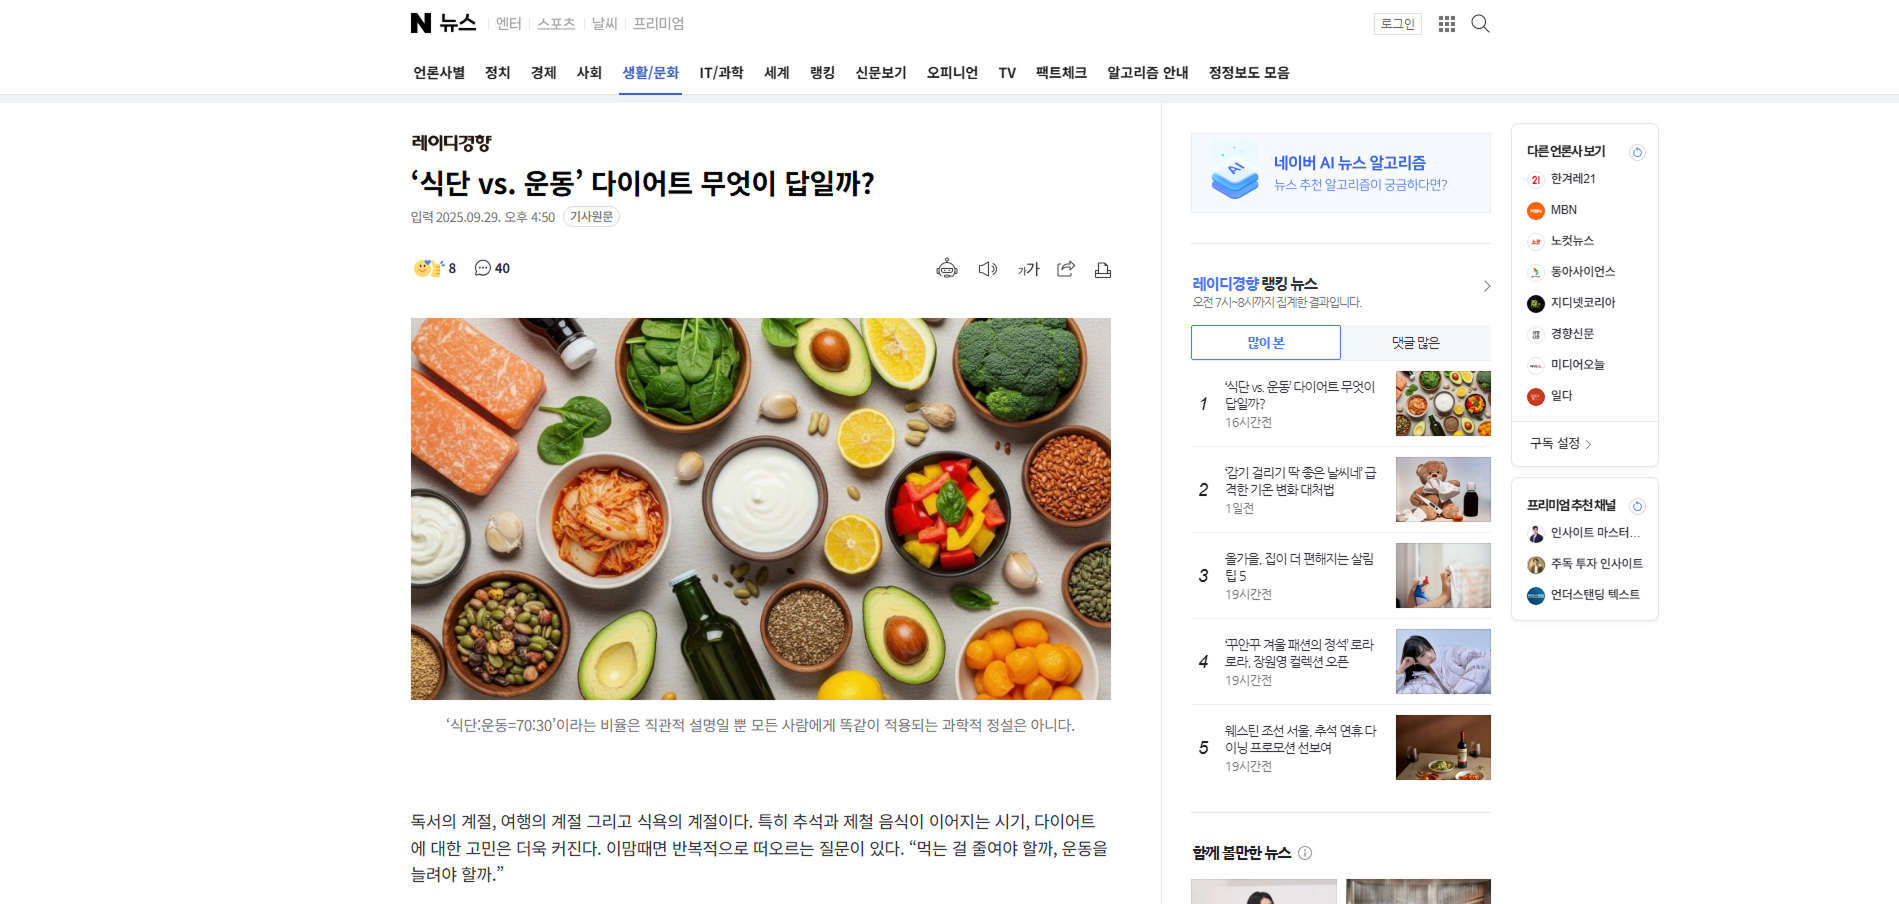
Task: Show info for 함께 볼만한 뉴스
Action: coord(1305,853)
